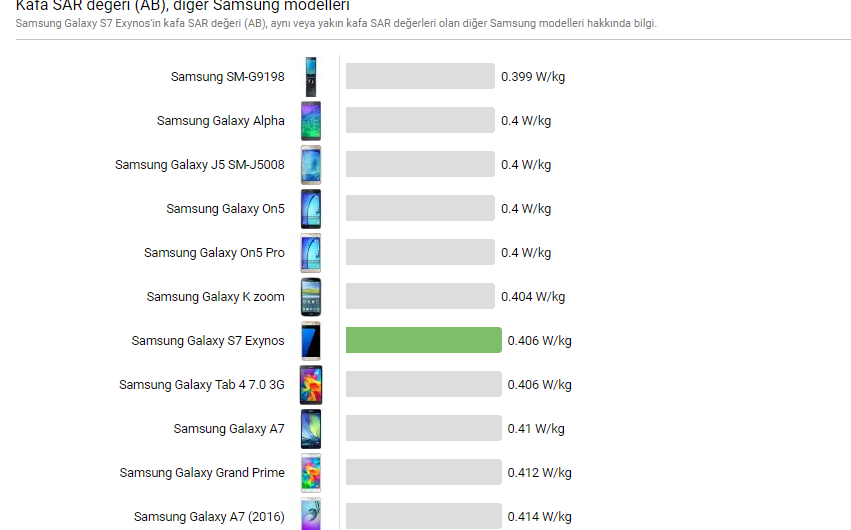Open the Samsung SM-G9198 link
Image resolution: width=851 pixels, height=530 pixels.
point(227,77)
